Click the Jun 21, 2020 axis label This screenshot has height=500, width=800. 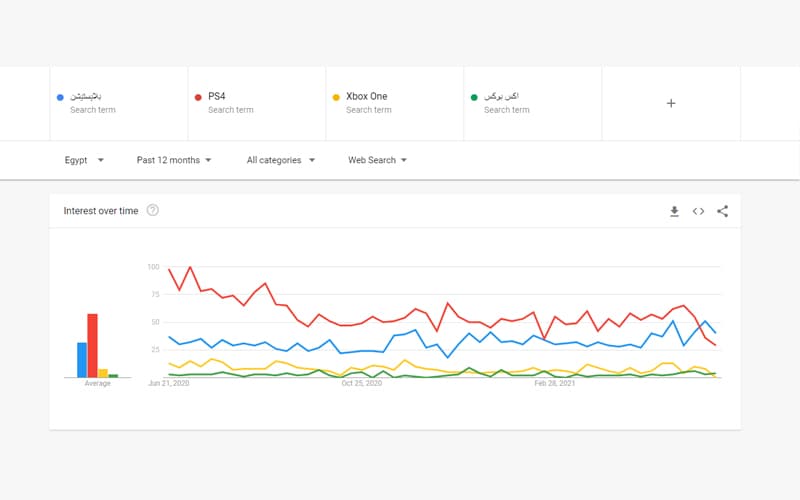click(x=169, y=383)
